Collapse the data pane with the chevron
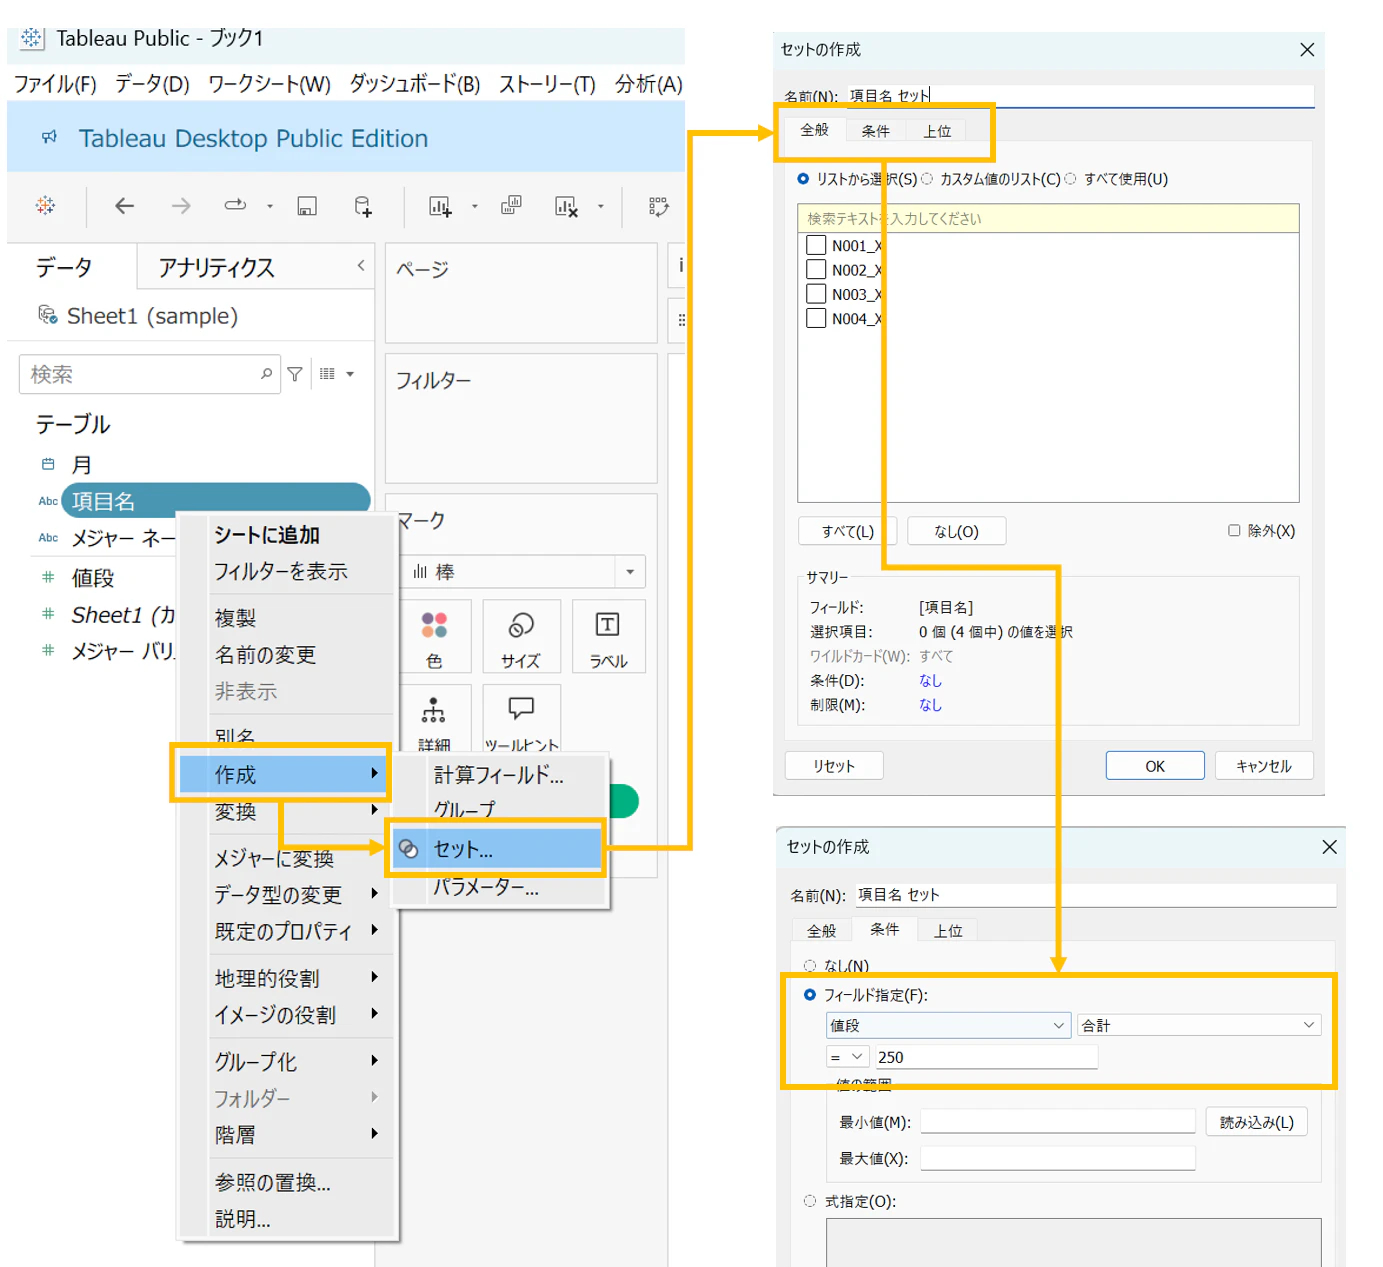 [x=361, y=265]
